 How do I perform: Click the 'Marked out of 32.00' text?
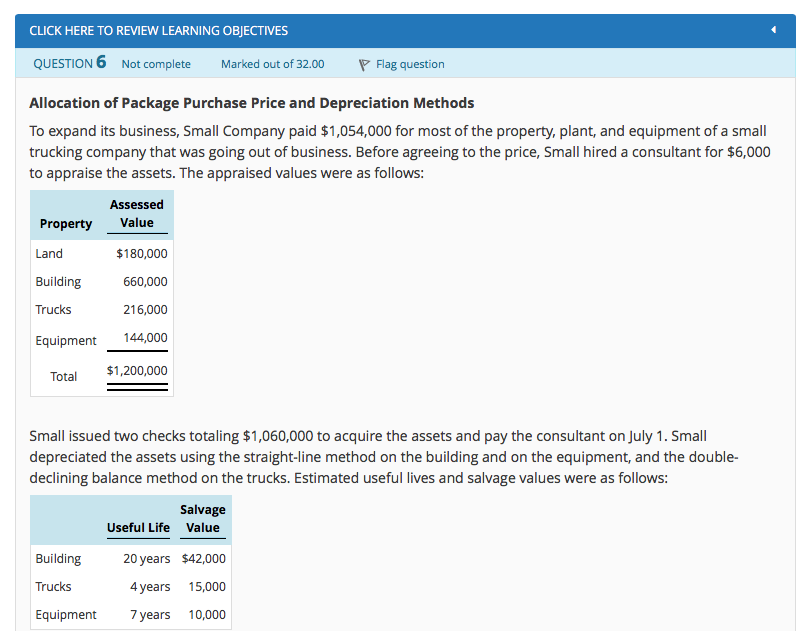(x=272, y=64)
